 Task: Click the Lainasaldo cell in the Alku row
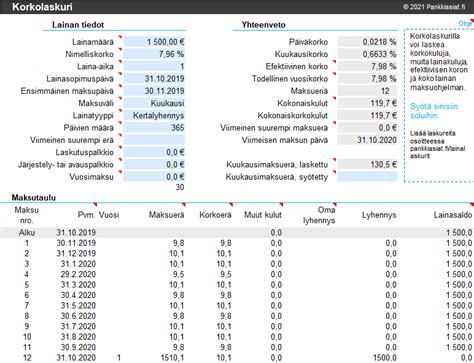point(459,232)
